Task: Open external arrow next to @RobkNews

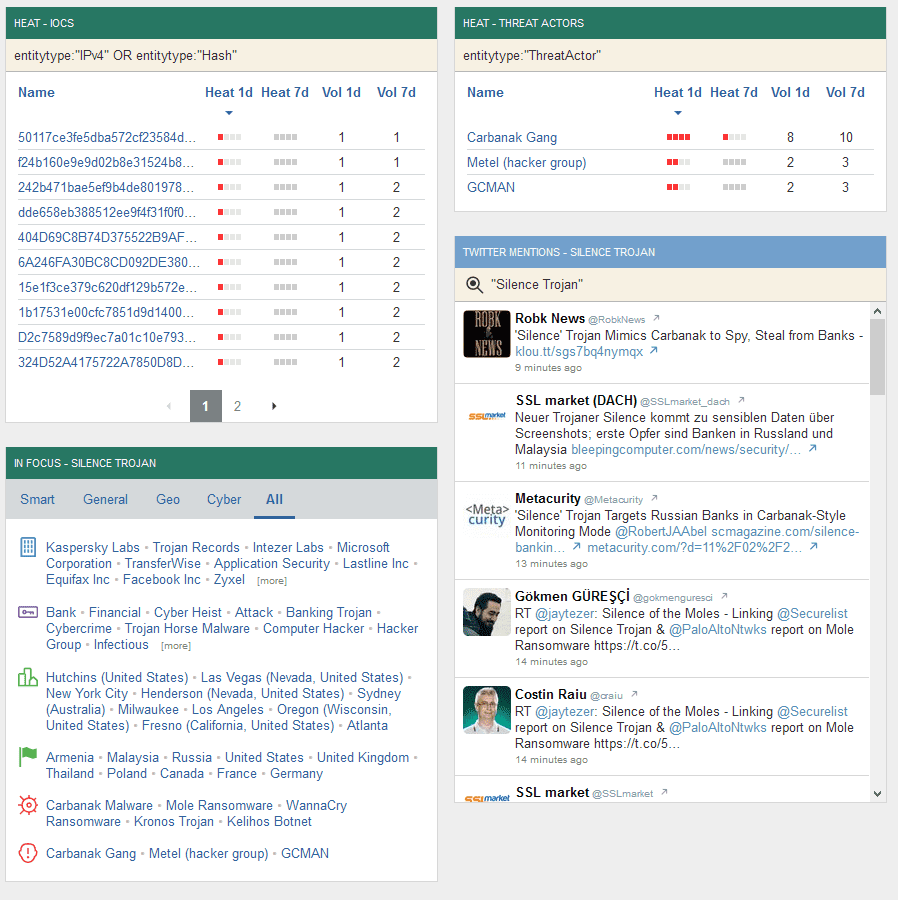Action: [656, 318]
